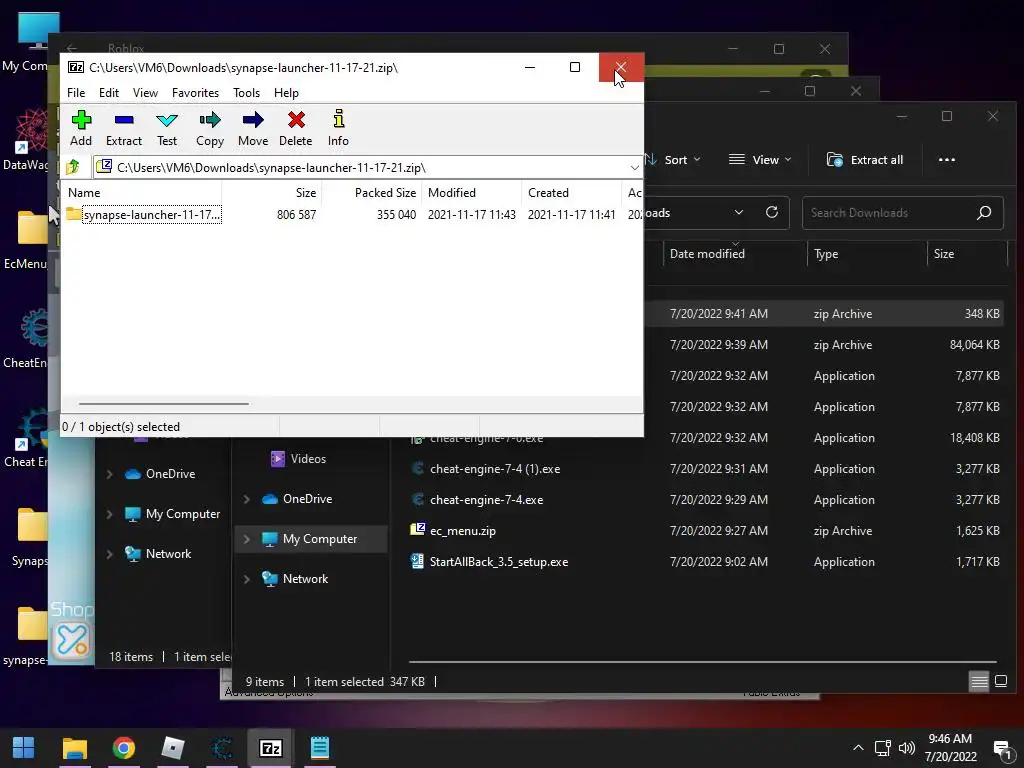Open Google Chrome from taskbar
The height and width of the screenshot is (768, 1024).
[x=123, y=747]
